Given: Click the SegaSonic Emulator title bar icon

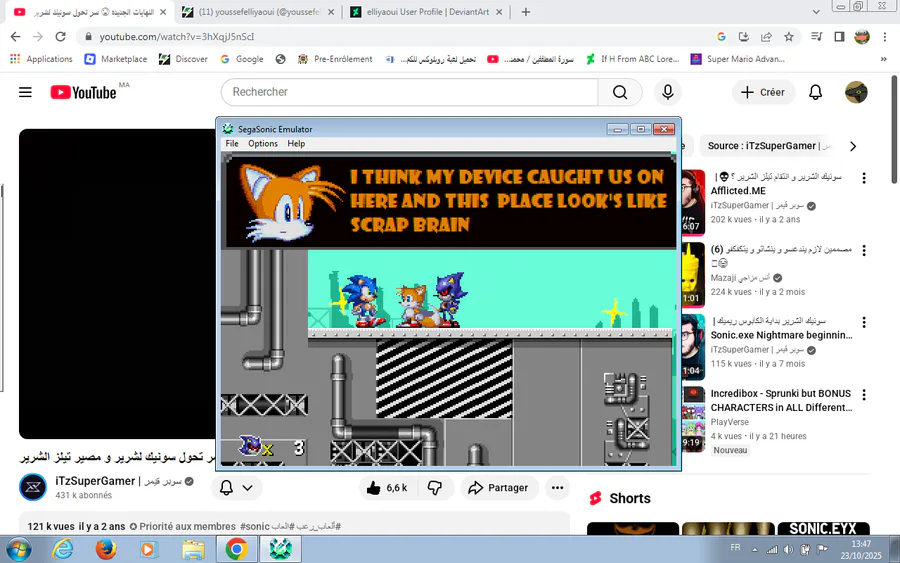Looking at the screenshot, I should [x=228, y=129].
